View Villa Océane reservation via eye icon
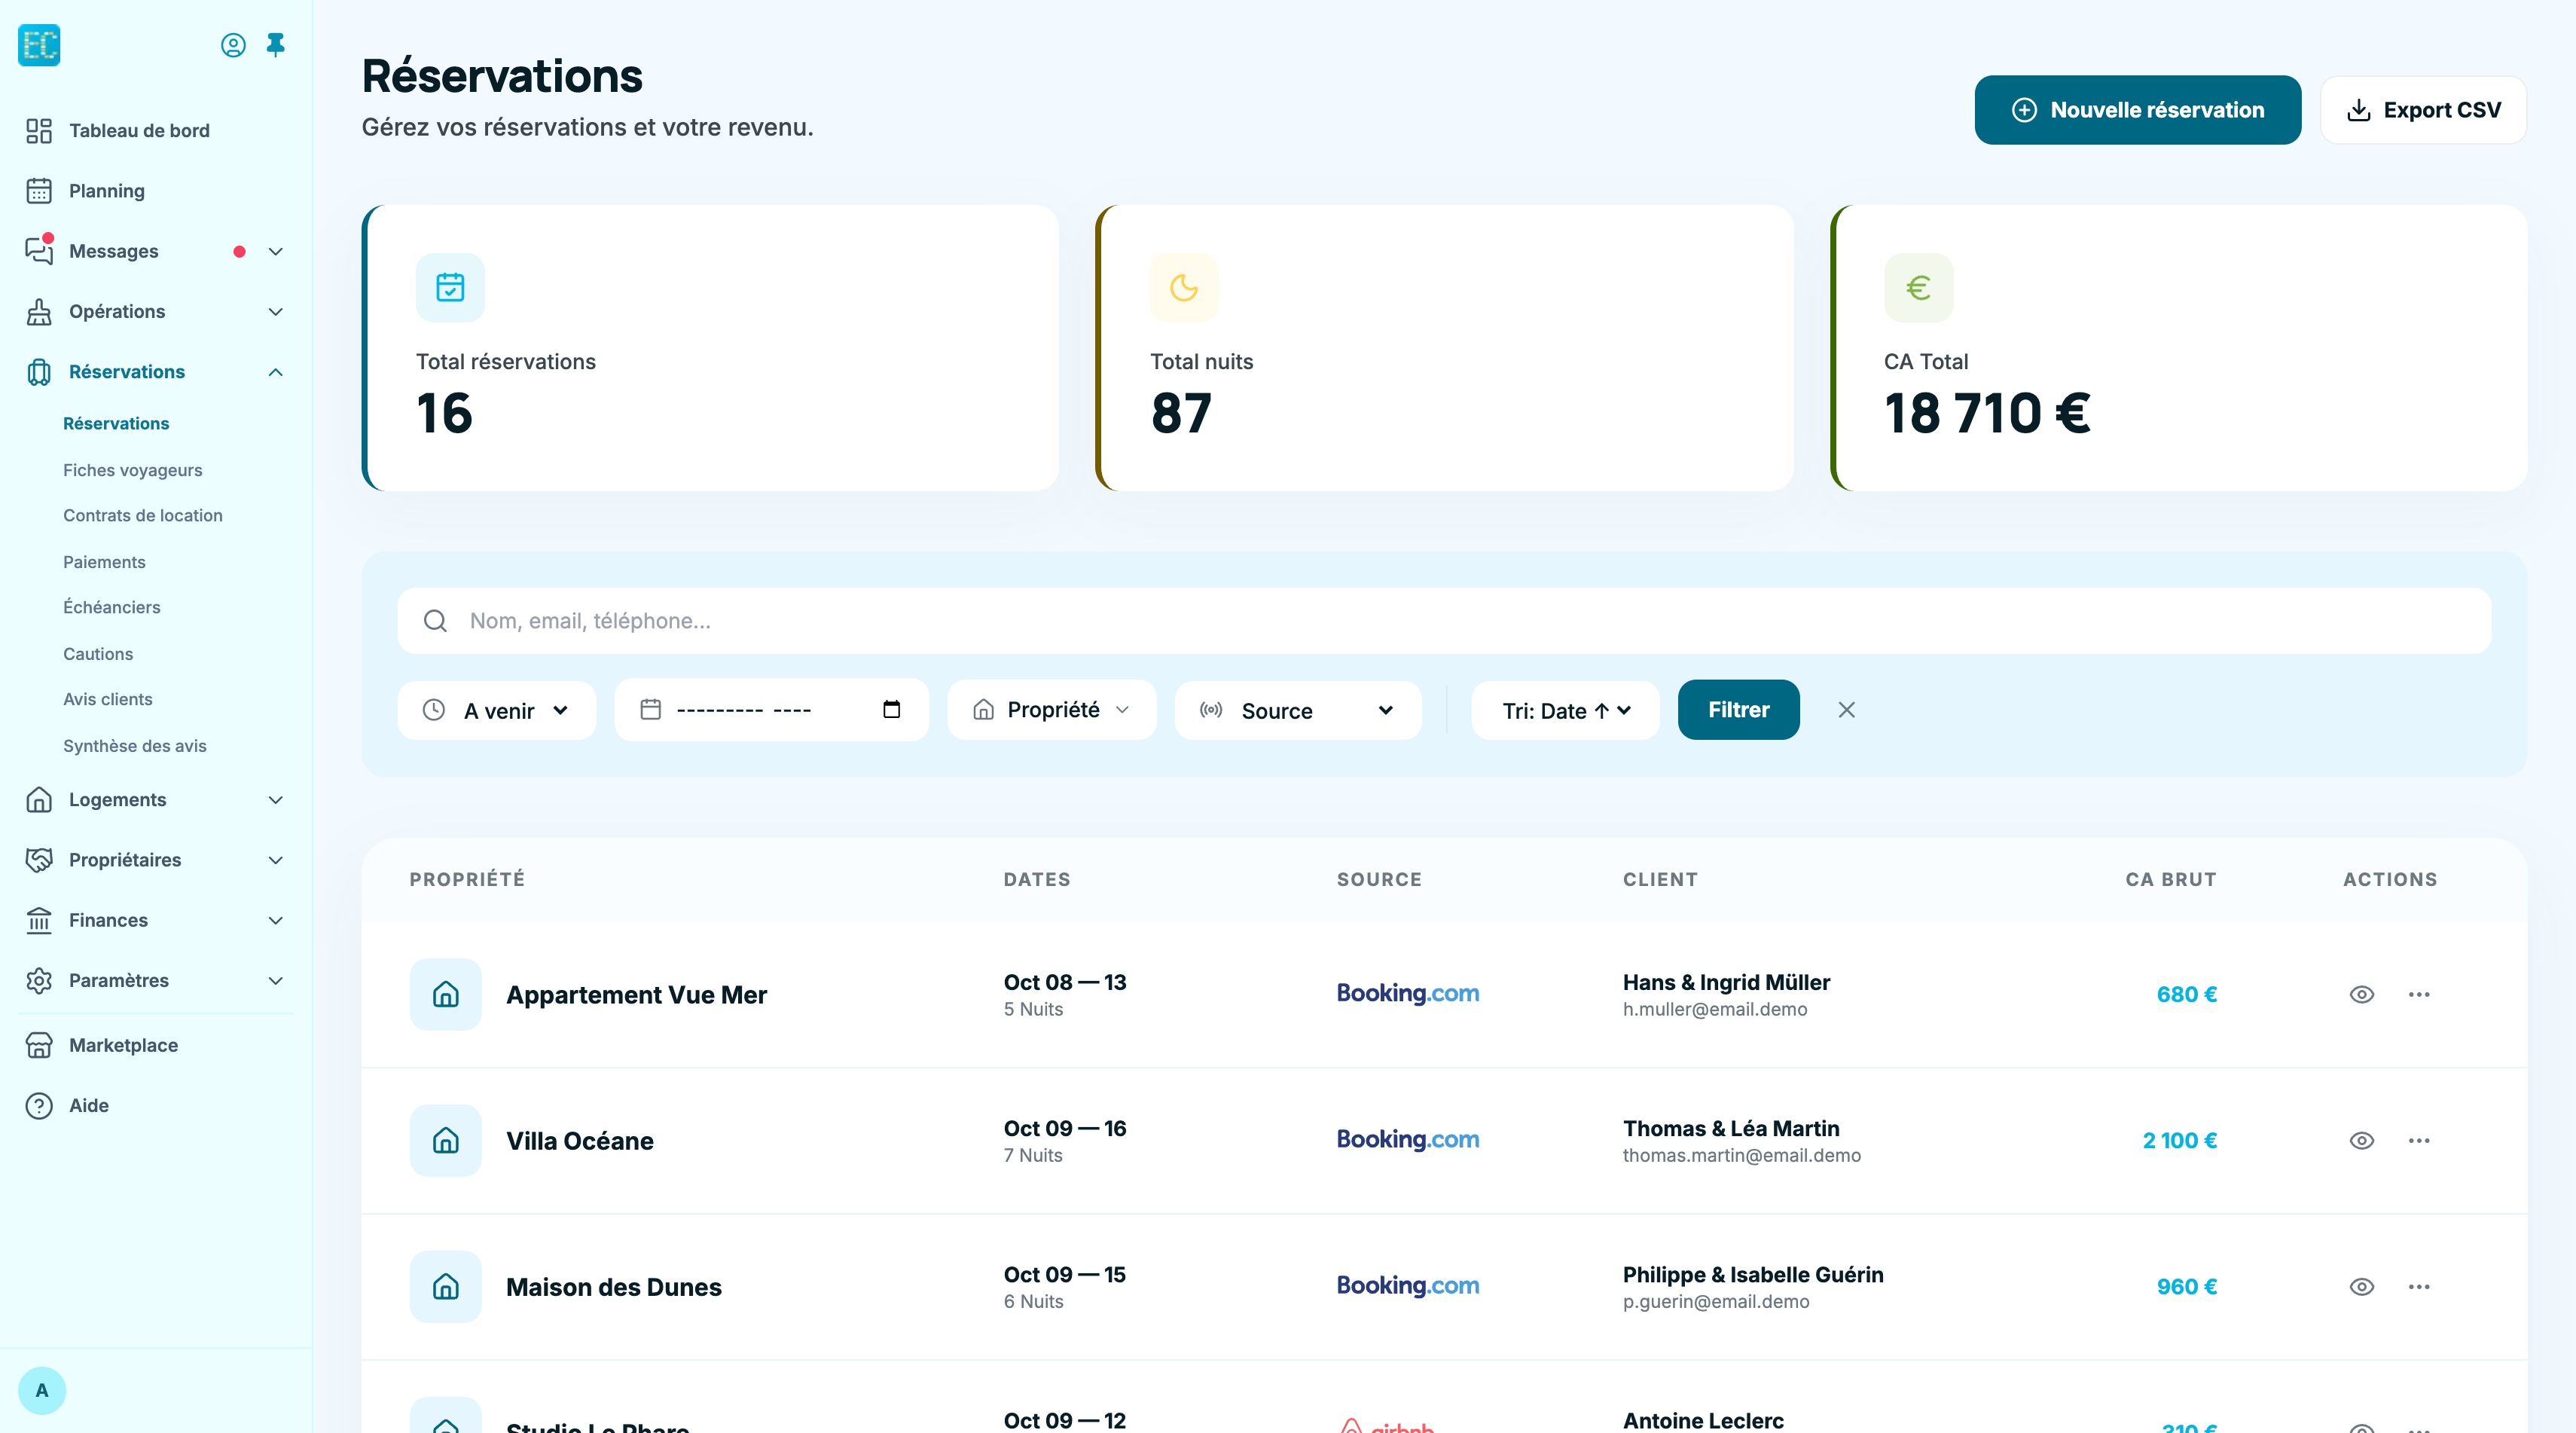The image size is (2576, 1433). click(2362, 1140)
